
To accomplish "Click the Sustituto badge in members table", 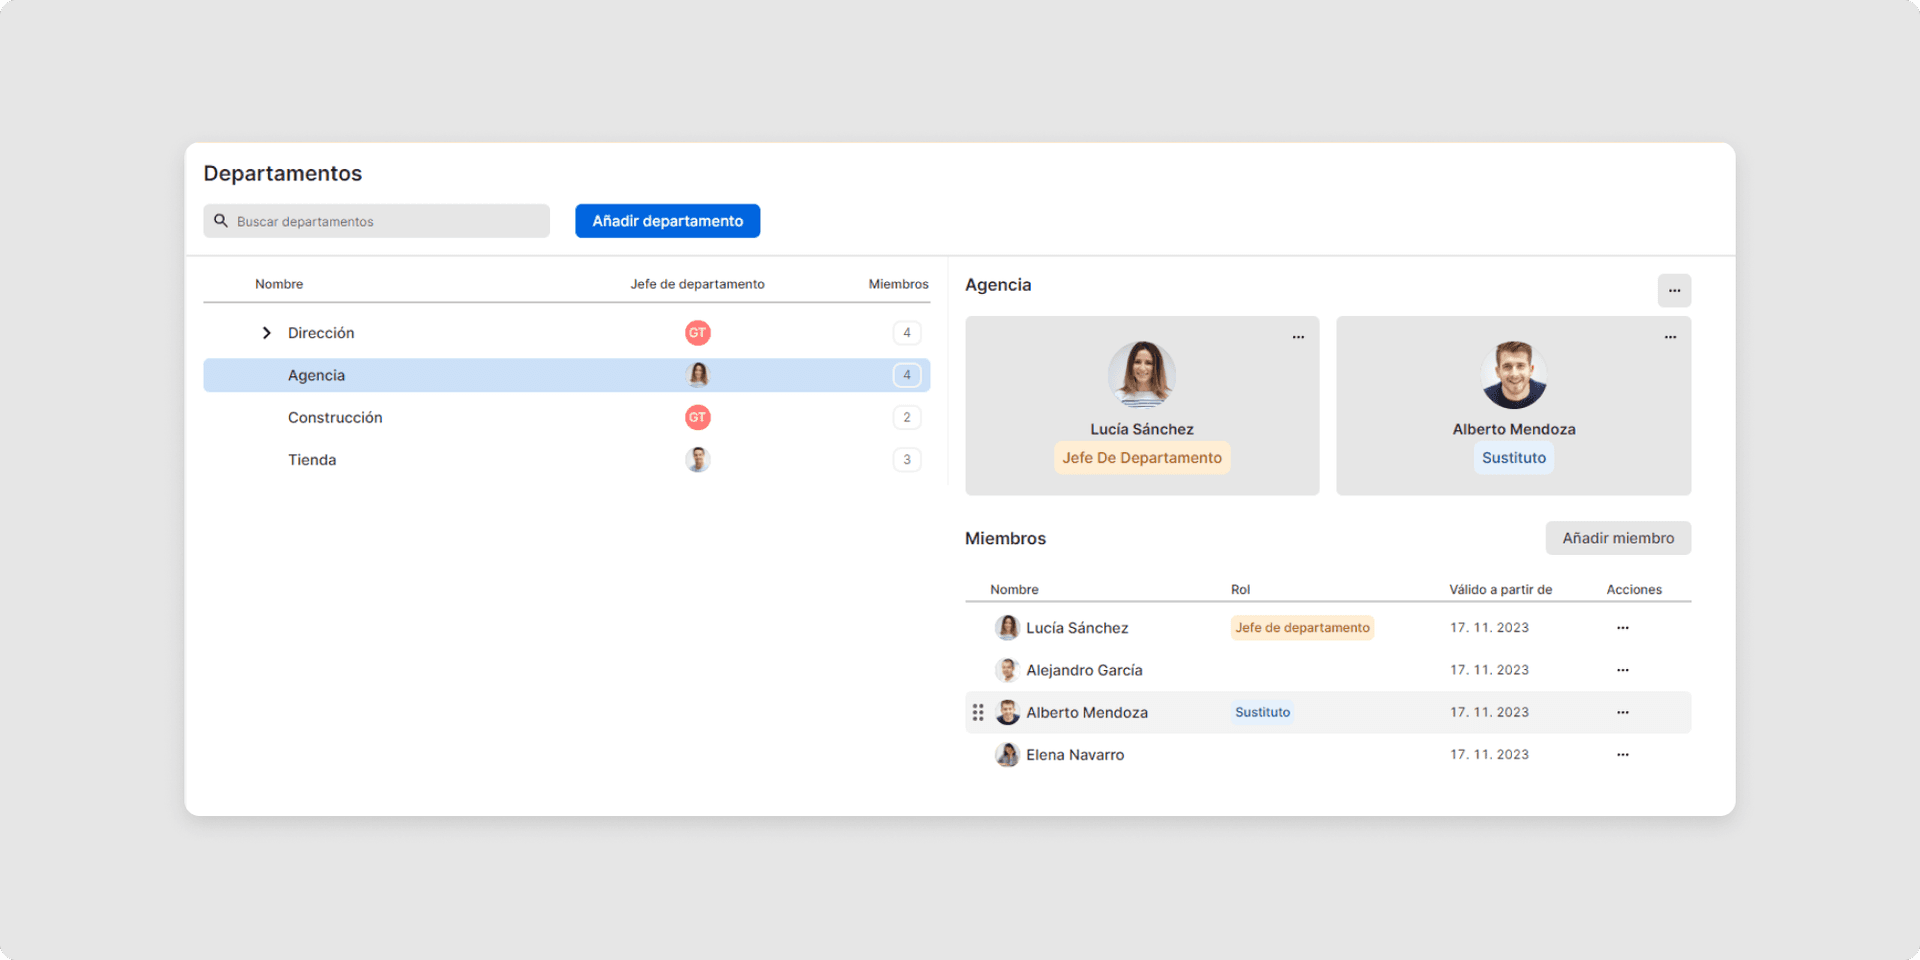I will [1262, 712].
